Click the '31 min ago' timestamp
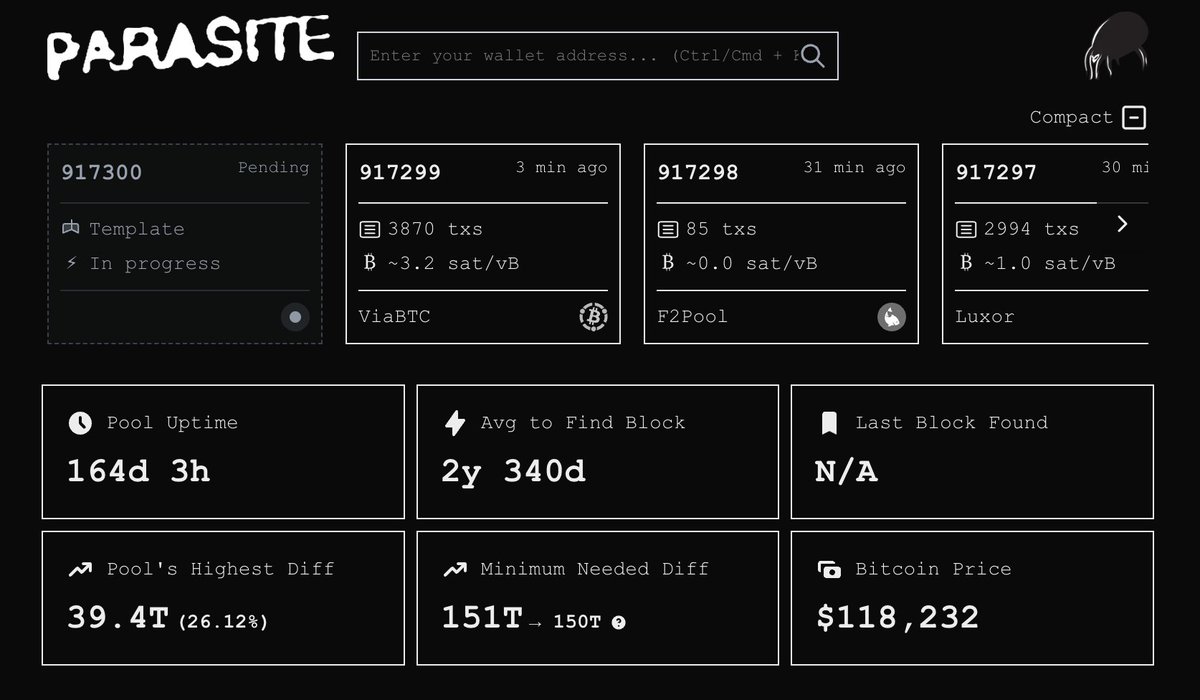 pos(854,168)
